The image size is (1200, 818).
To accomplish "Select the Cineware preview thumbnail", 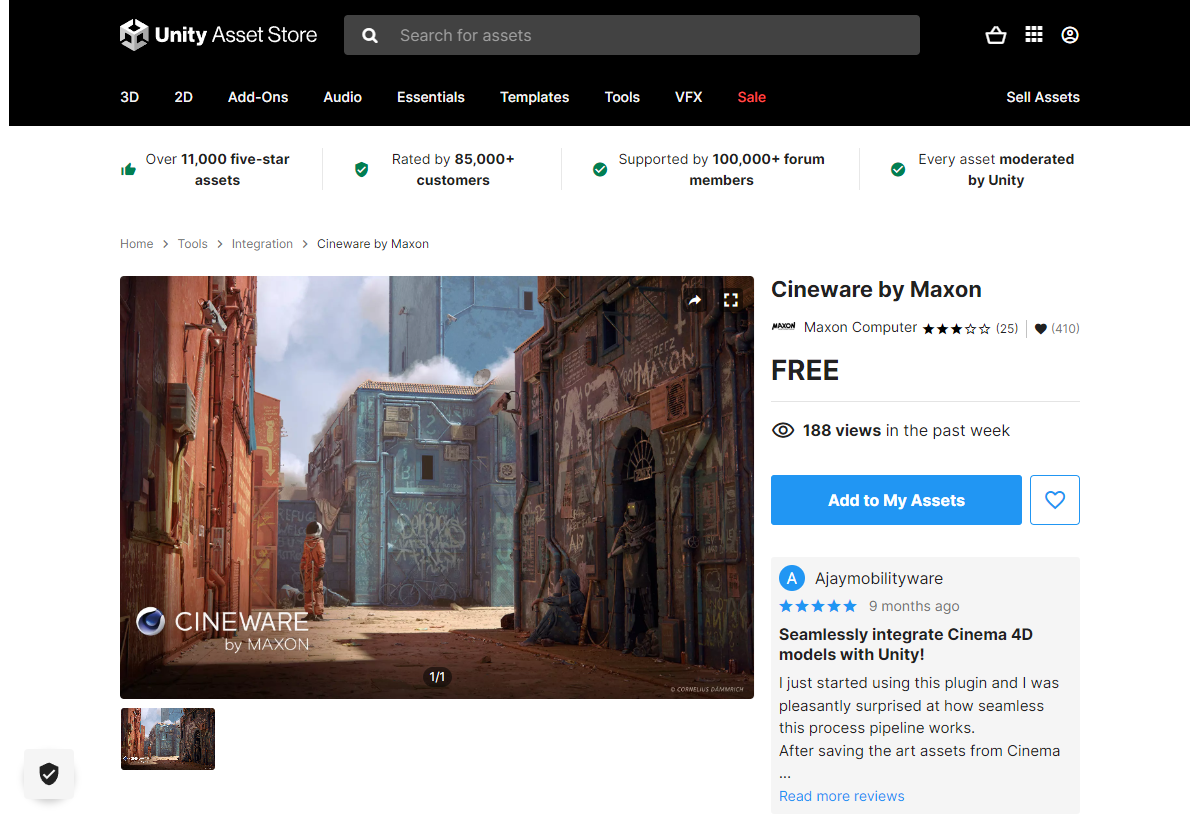I will (168, 739).
